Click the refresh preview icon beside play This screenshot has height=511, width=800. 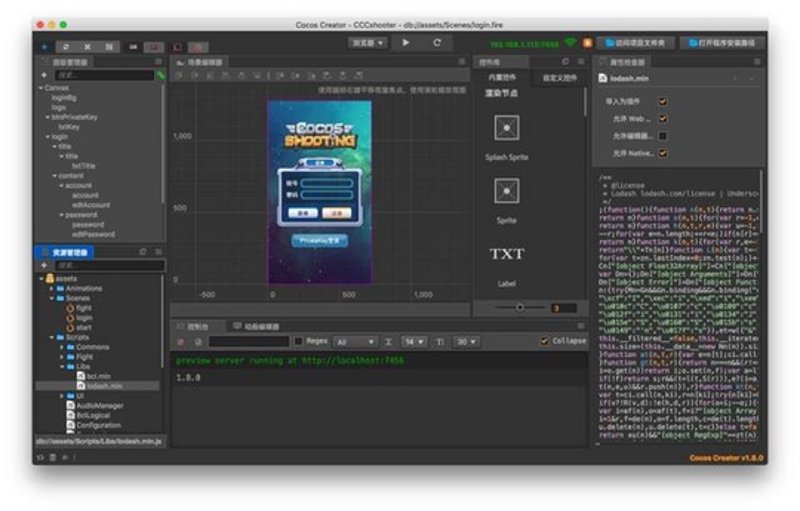[x=437, y=43]
